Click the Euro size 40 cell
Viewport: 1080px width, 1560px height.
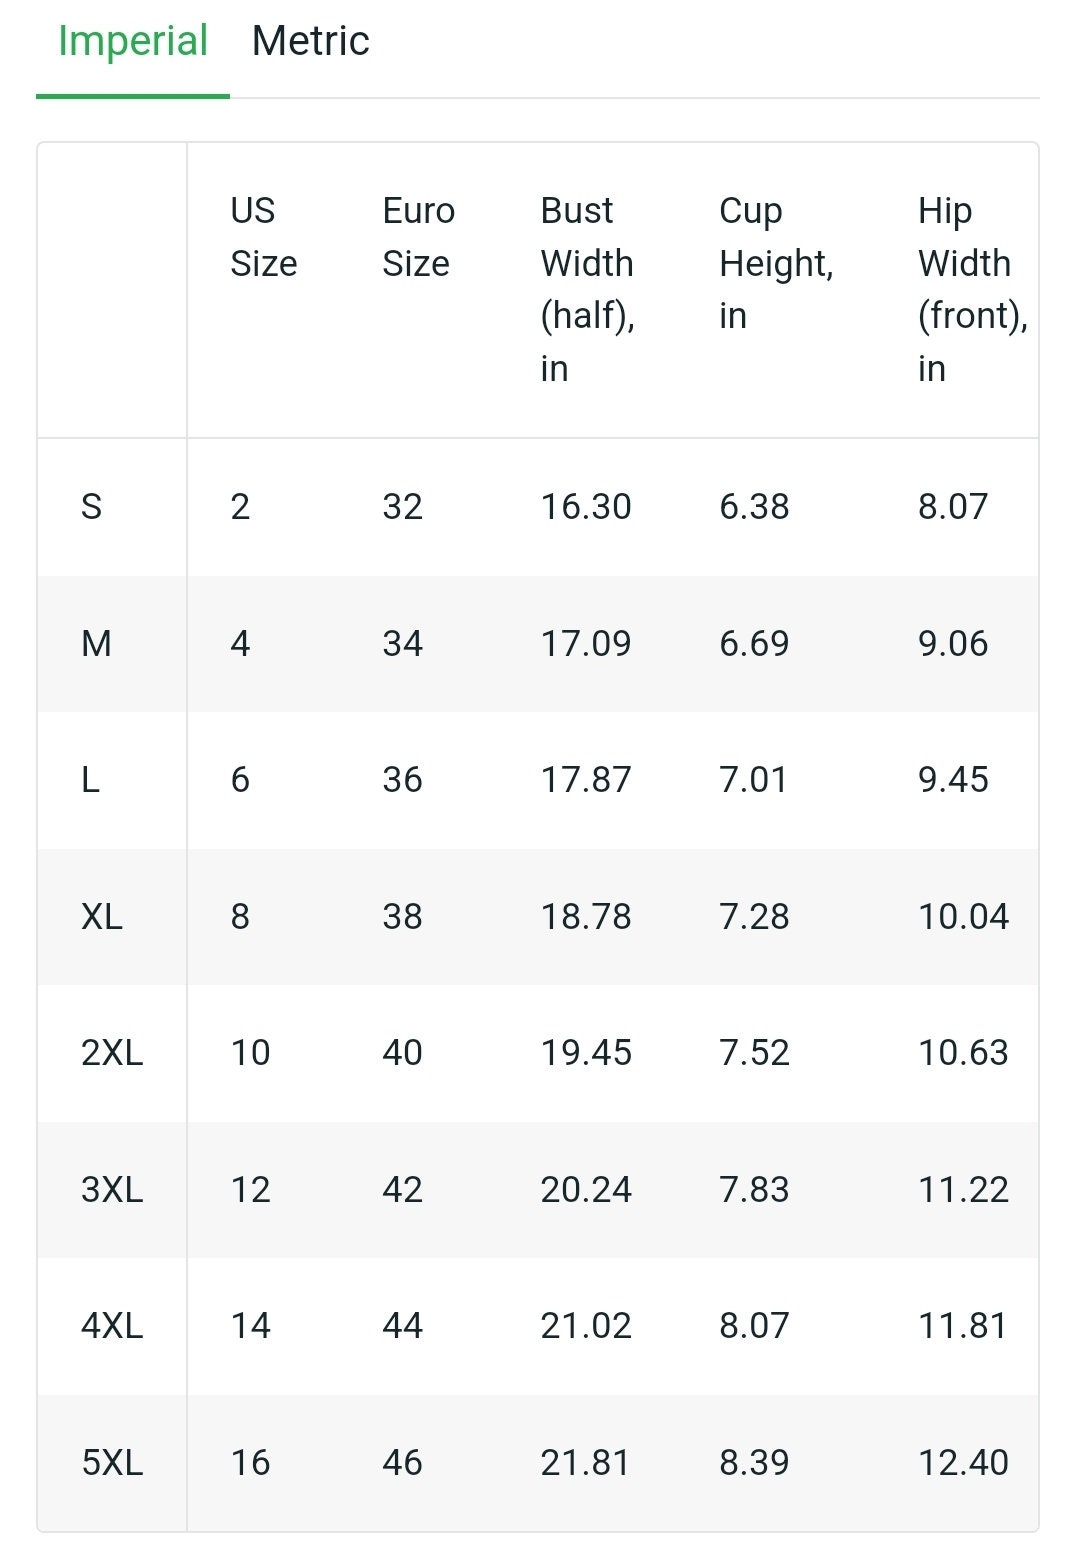click(x=402, y=1053)
